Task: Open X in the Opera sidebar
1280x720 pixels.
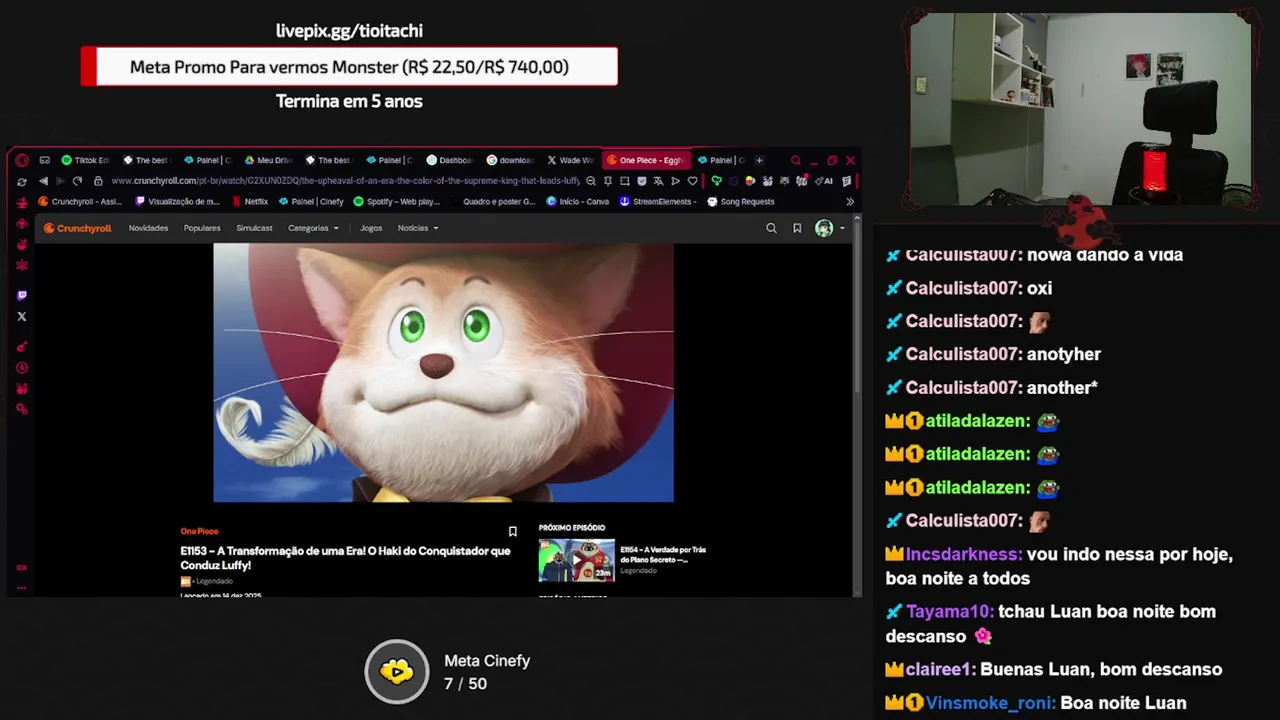Action: tap(22, 316)
